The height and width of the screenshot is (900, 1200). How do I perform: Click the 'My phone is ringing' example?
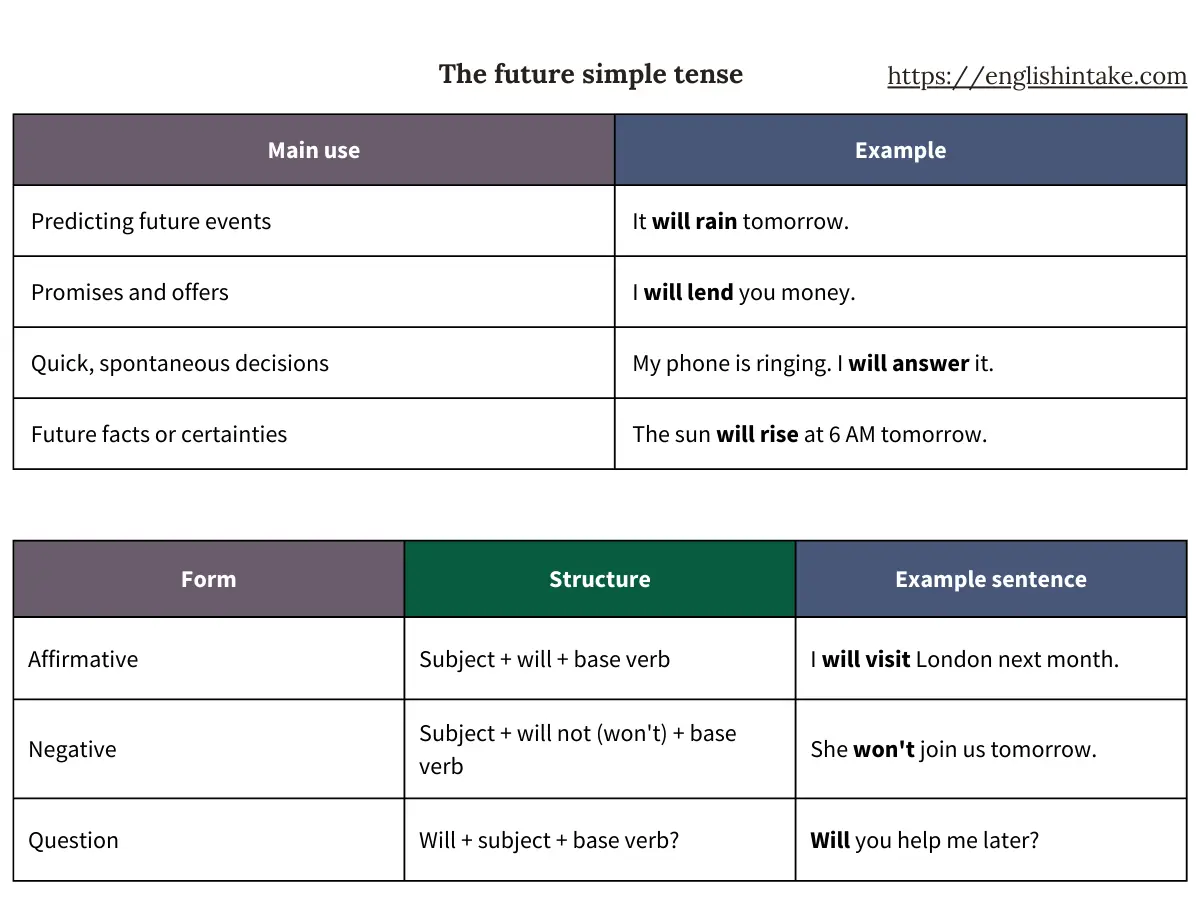(812, 363)
